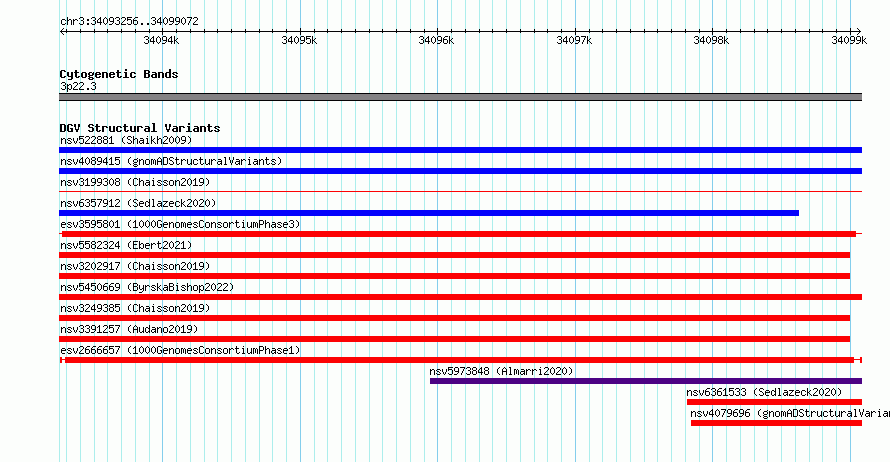Click the blue bar under nsv4089415

point(460,171)
